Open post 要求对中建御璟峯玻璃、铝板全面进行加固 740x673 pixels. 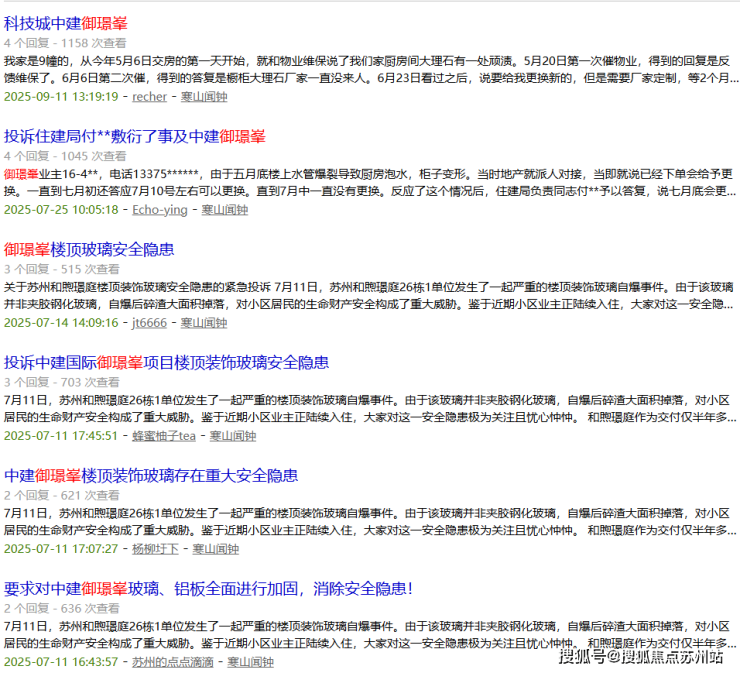point(208,589)
